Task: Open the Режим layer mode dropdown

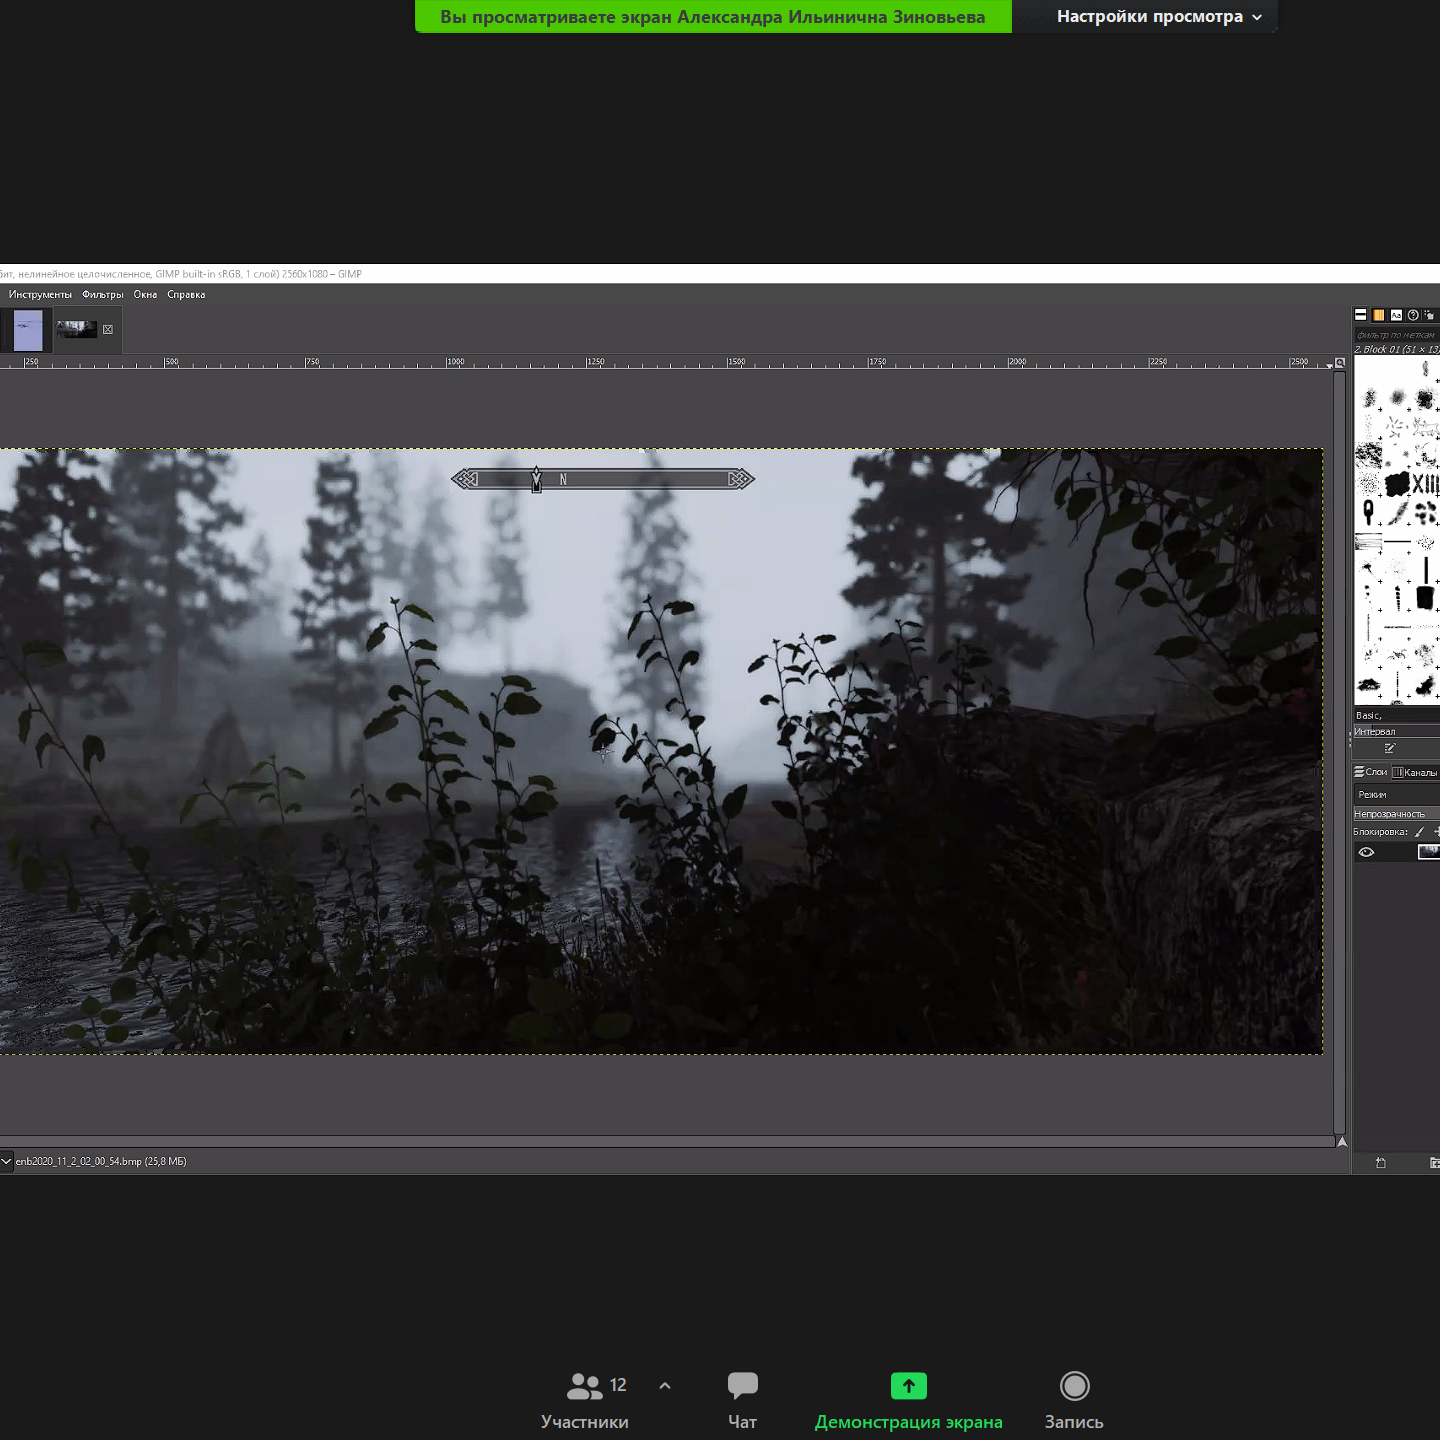Action: click(1397, 794)
